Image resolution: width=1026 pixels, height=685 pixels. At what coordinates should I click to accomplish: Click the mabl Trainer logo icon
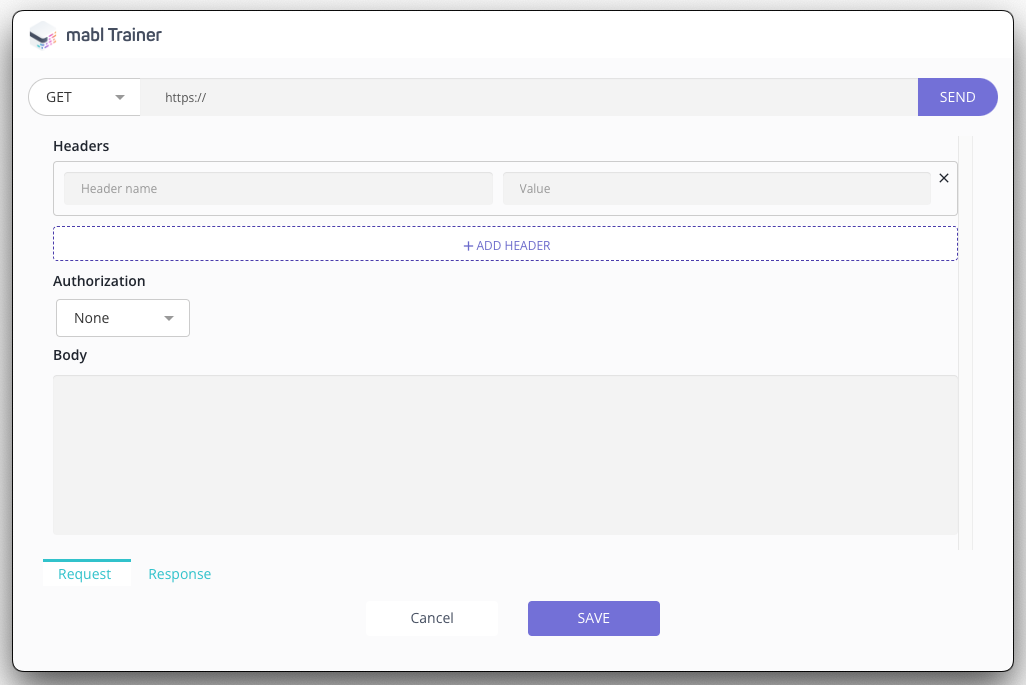[43, 35]
